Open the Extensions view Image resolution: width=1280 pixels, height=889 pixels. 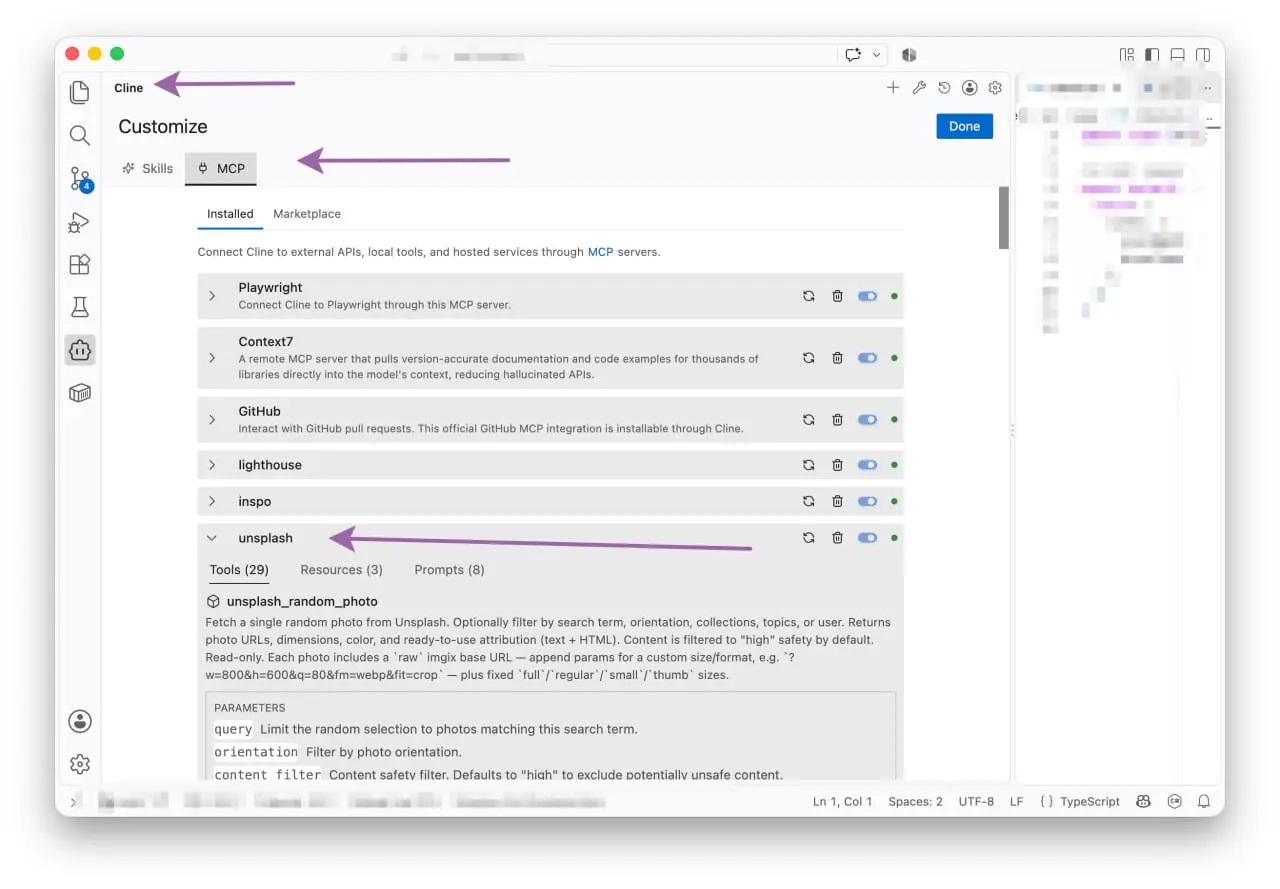pos(80,264)
